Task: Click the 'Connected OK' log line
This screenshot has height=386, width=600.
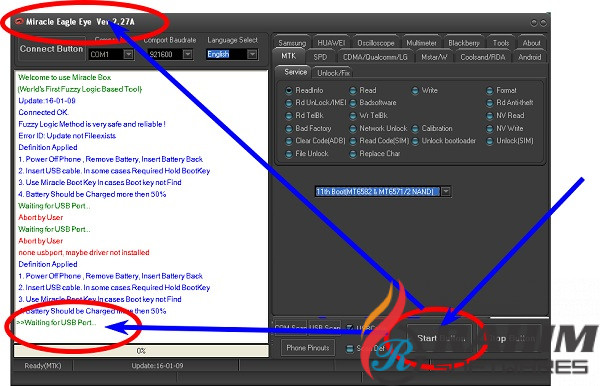Action: (43, 112)
